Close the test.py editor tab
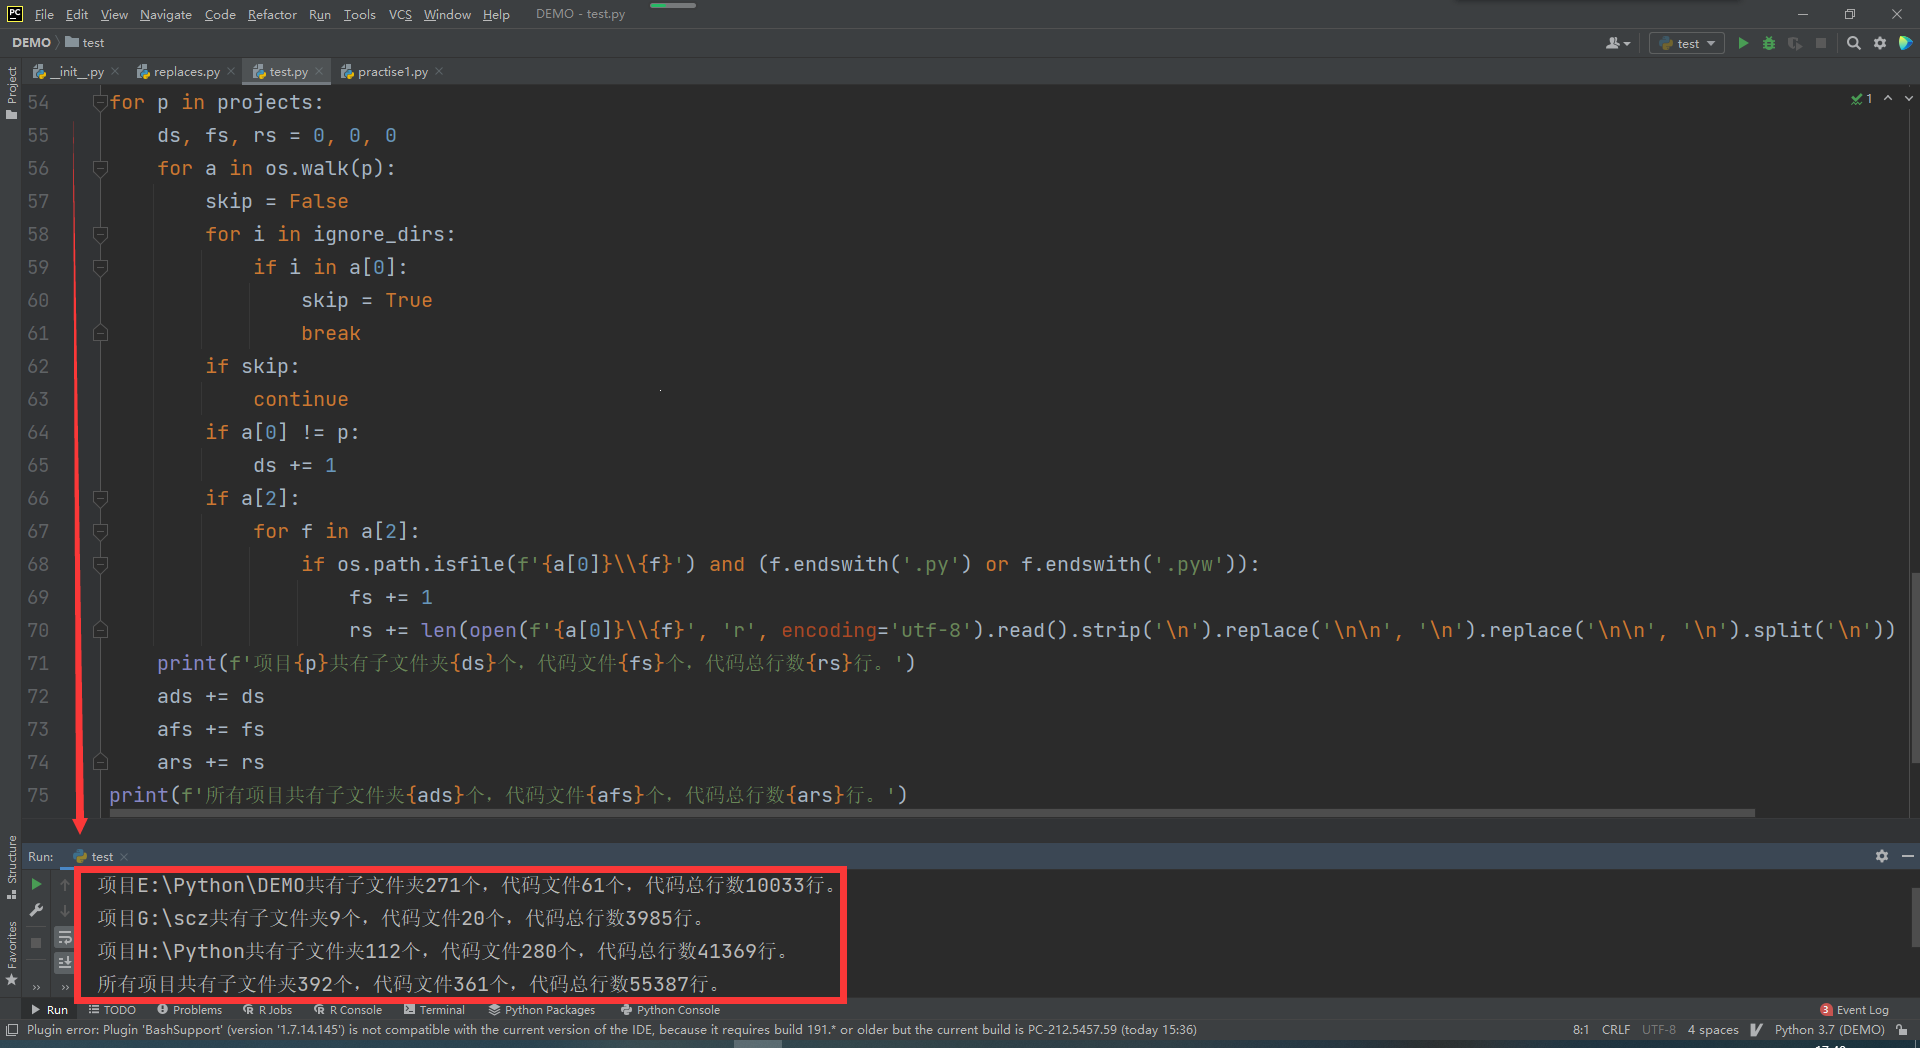This screenshot has height=1048, width=1920. pyautogui.click(x=319, y=72)
